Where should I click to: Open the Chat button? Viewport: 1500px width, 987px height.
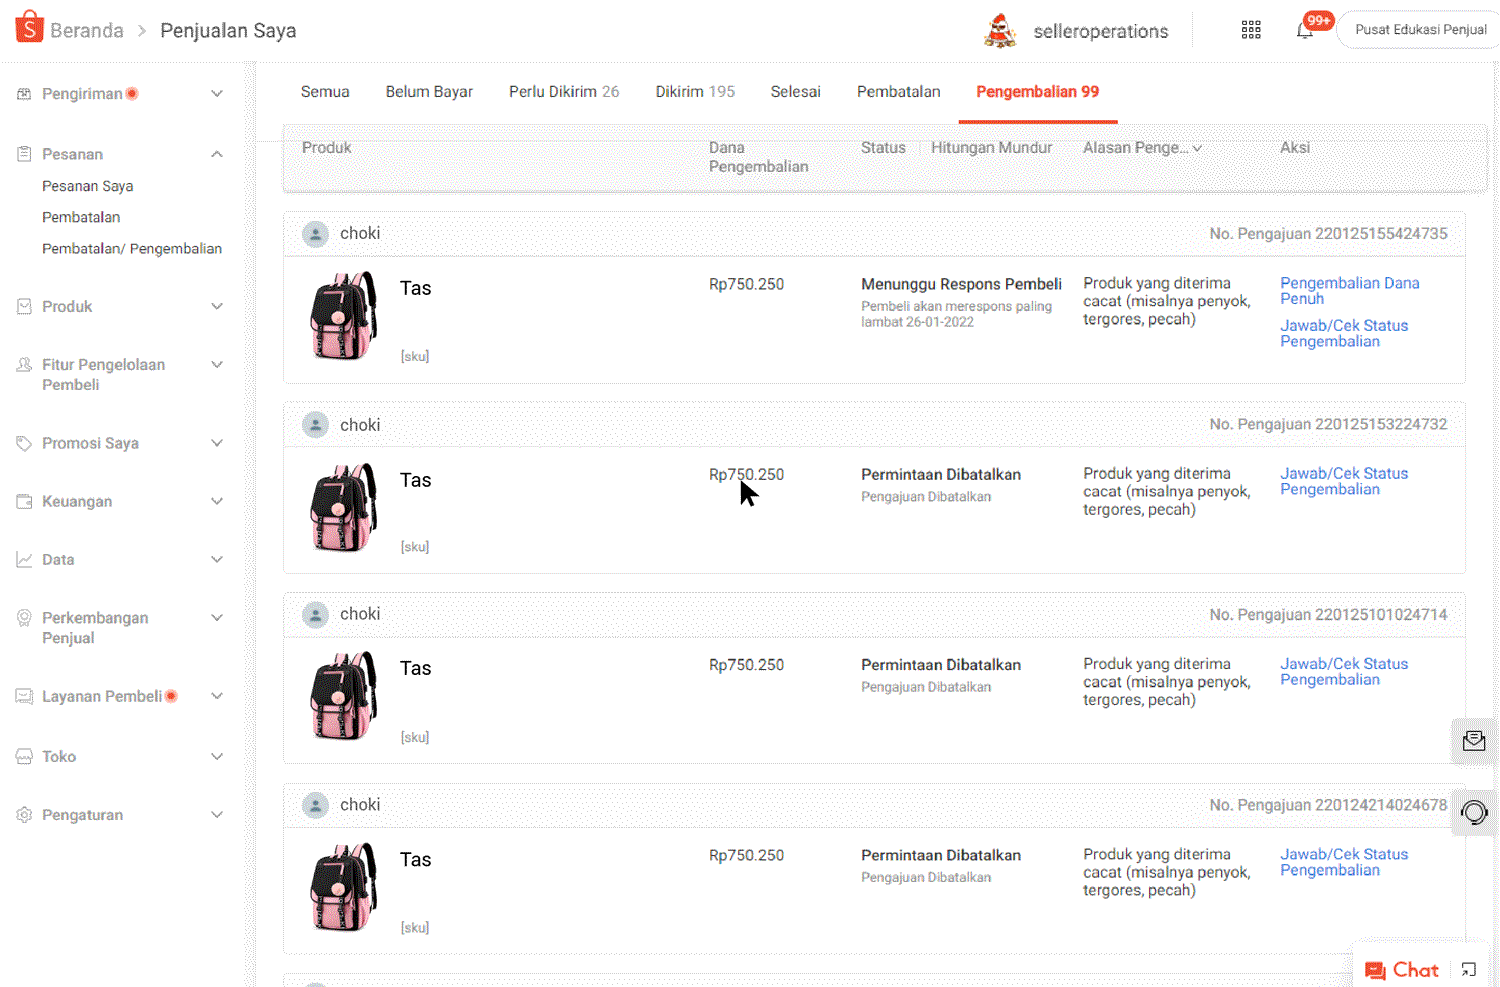[x=1402, y=969]
